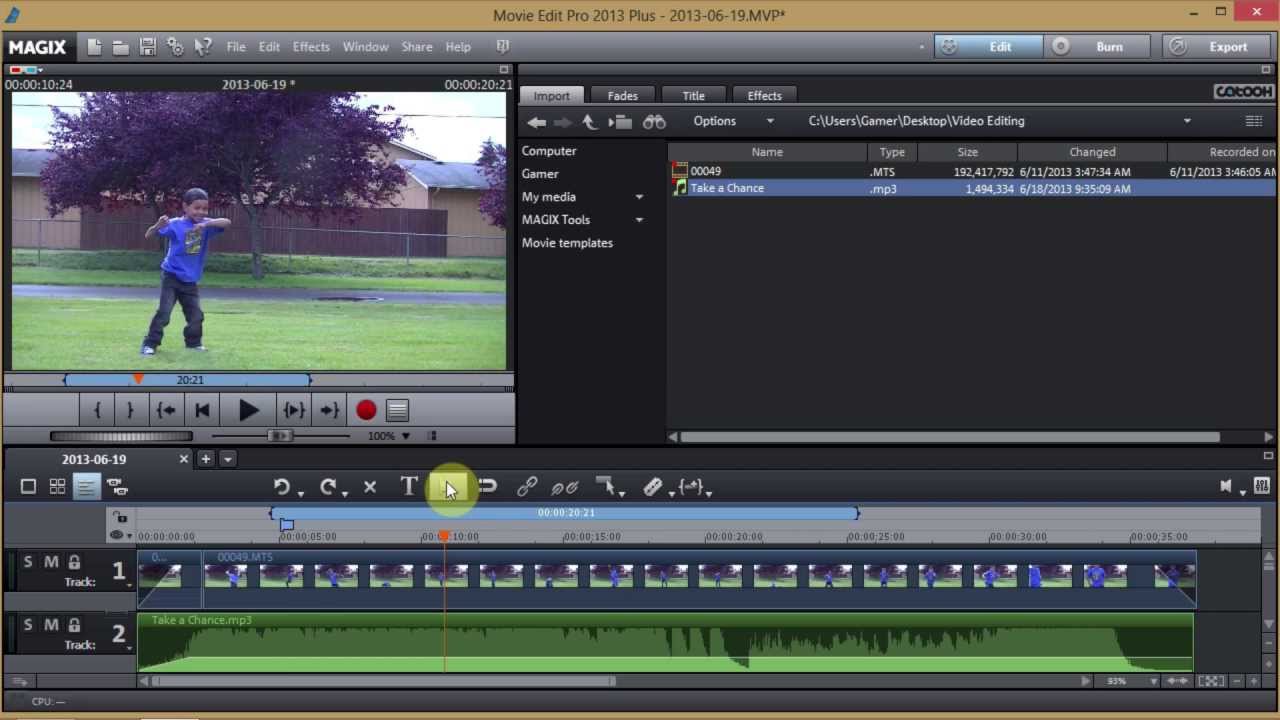
Task: Mute track 2 with the M button
Action: [x=51, y=625]
